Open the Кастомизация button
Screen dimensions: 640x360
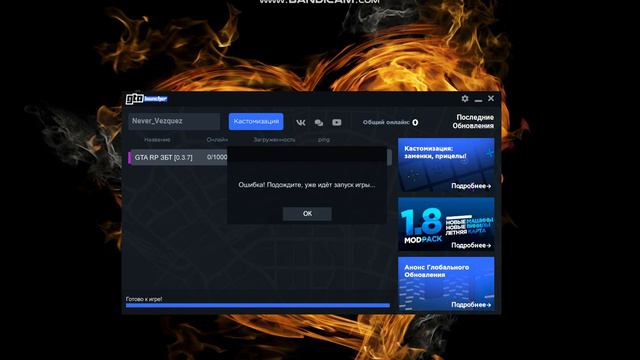click(256, 122)
